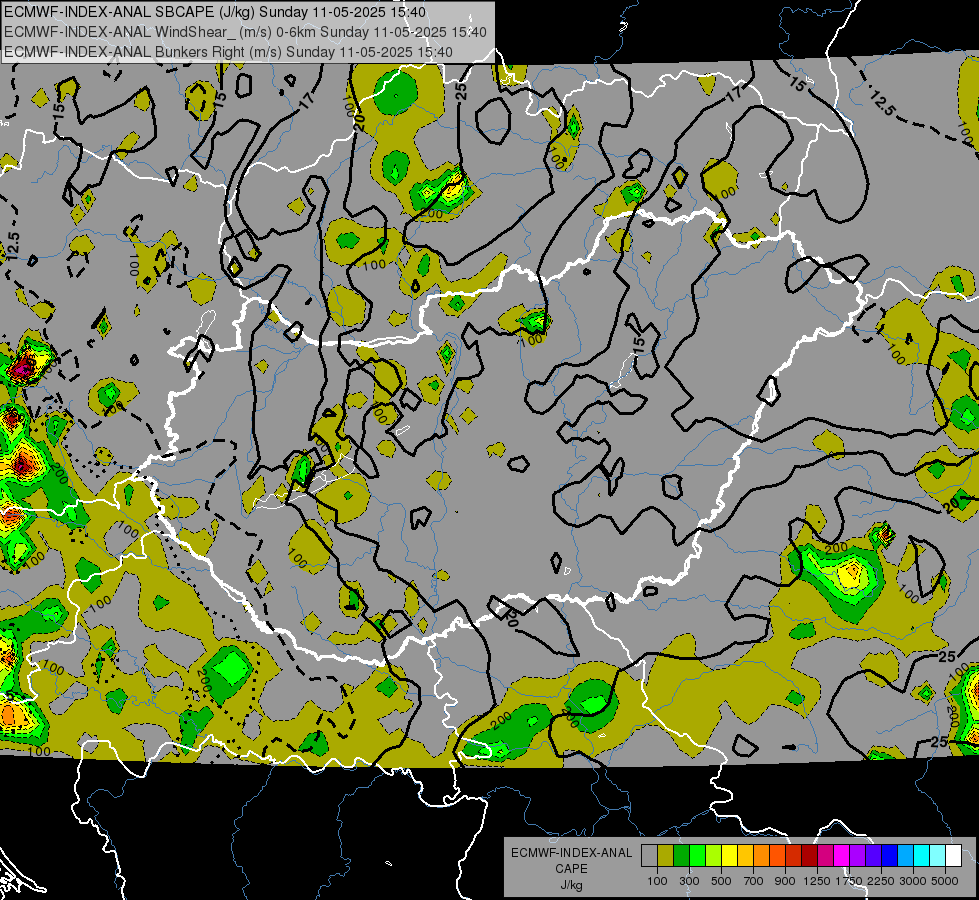
Task: Click the J/kg unit label in legend
Action: tap(572, 885)
